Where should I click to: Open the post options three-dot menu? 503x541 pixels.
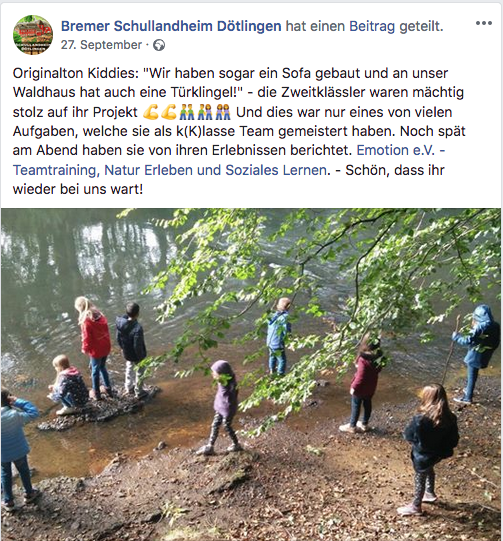[x=484, y=23]
